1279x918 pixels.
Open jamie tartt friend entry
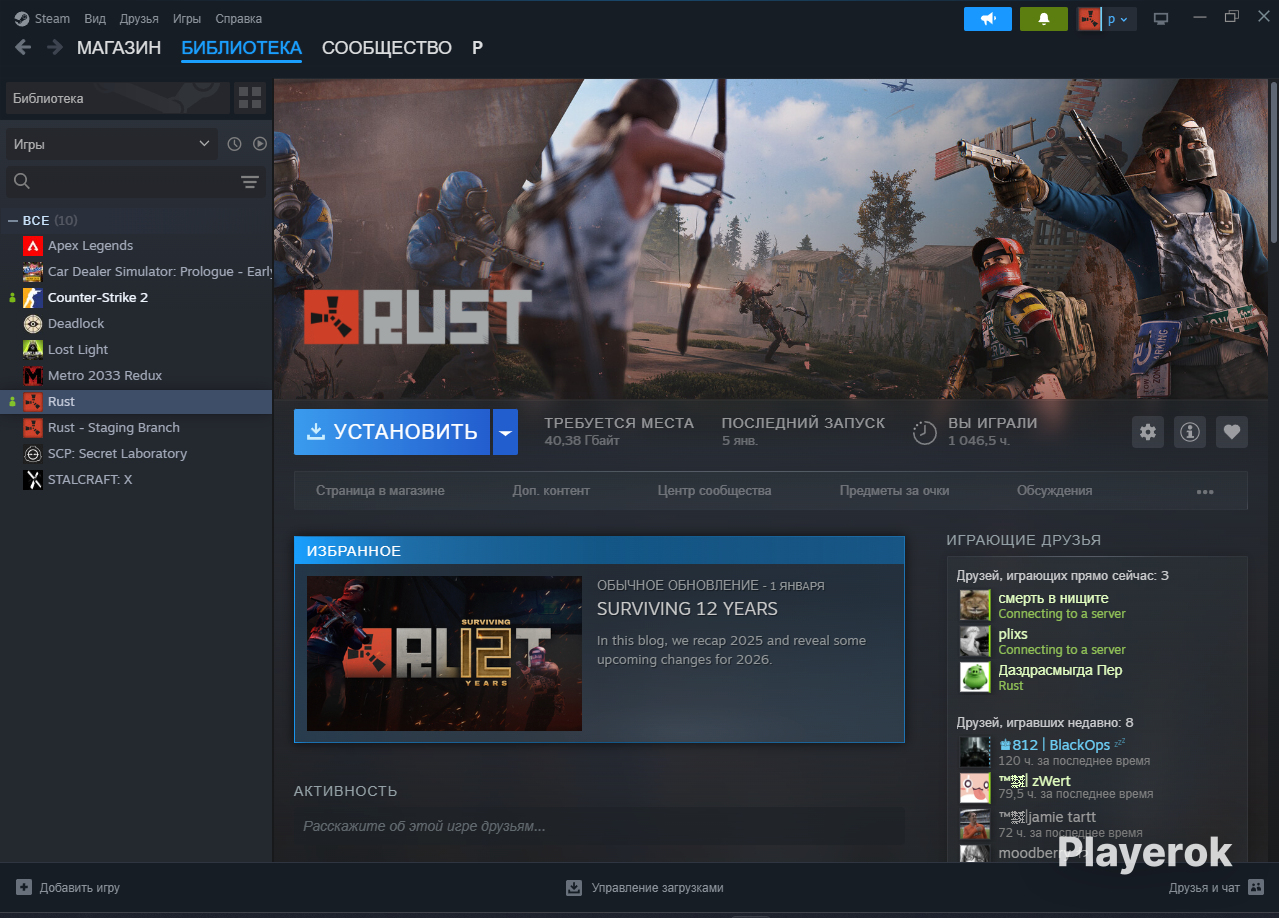point(1096,823)
